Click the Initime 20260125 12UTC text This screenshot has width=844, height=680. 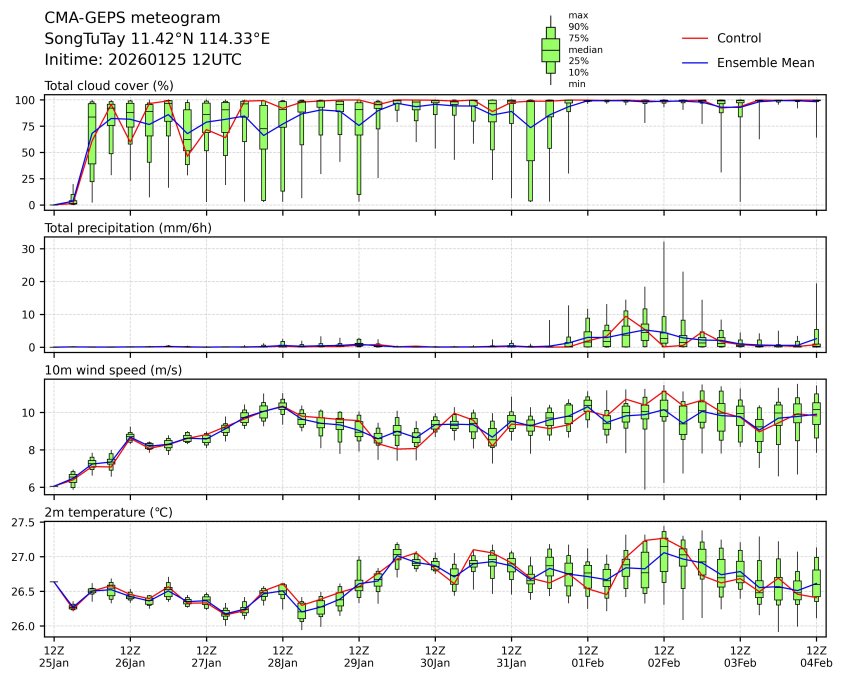[x=143, y=60]
